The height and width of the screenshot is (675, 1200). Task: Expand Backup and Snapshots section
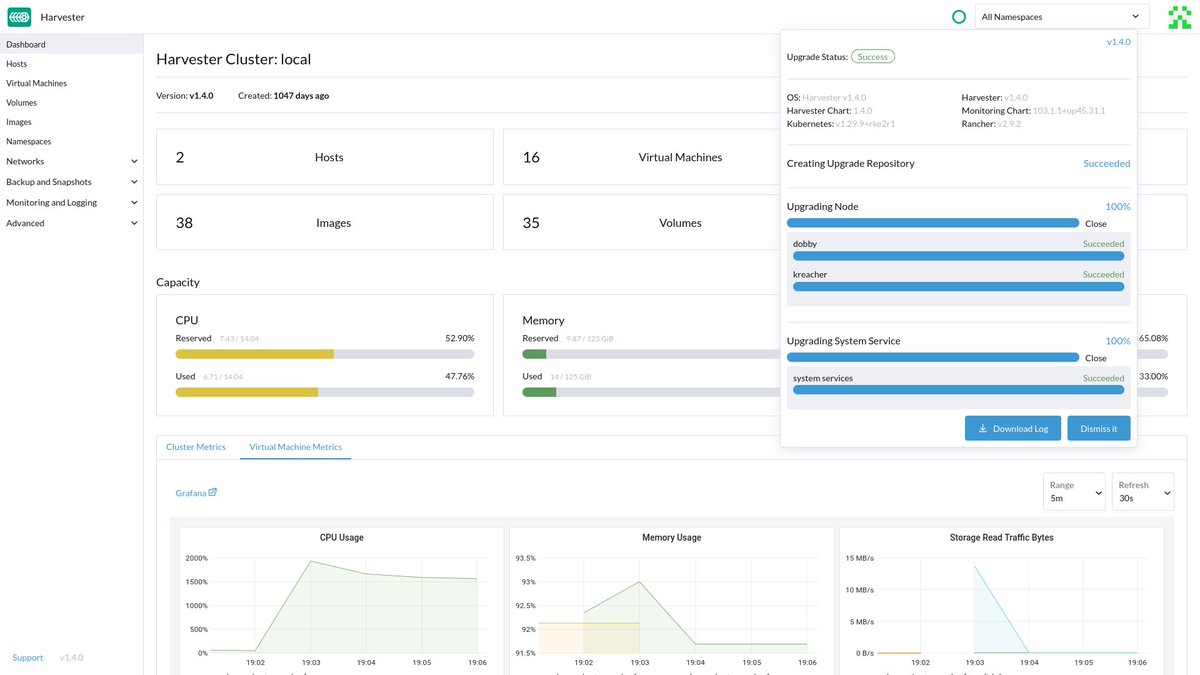[x=71, y=182]
